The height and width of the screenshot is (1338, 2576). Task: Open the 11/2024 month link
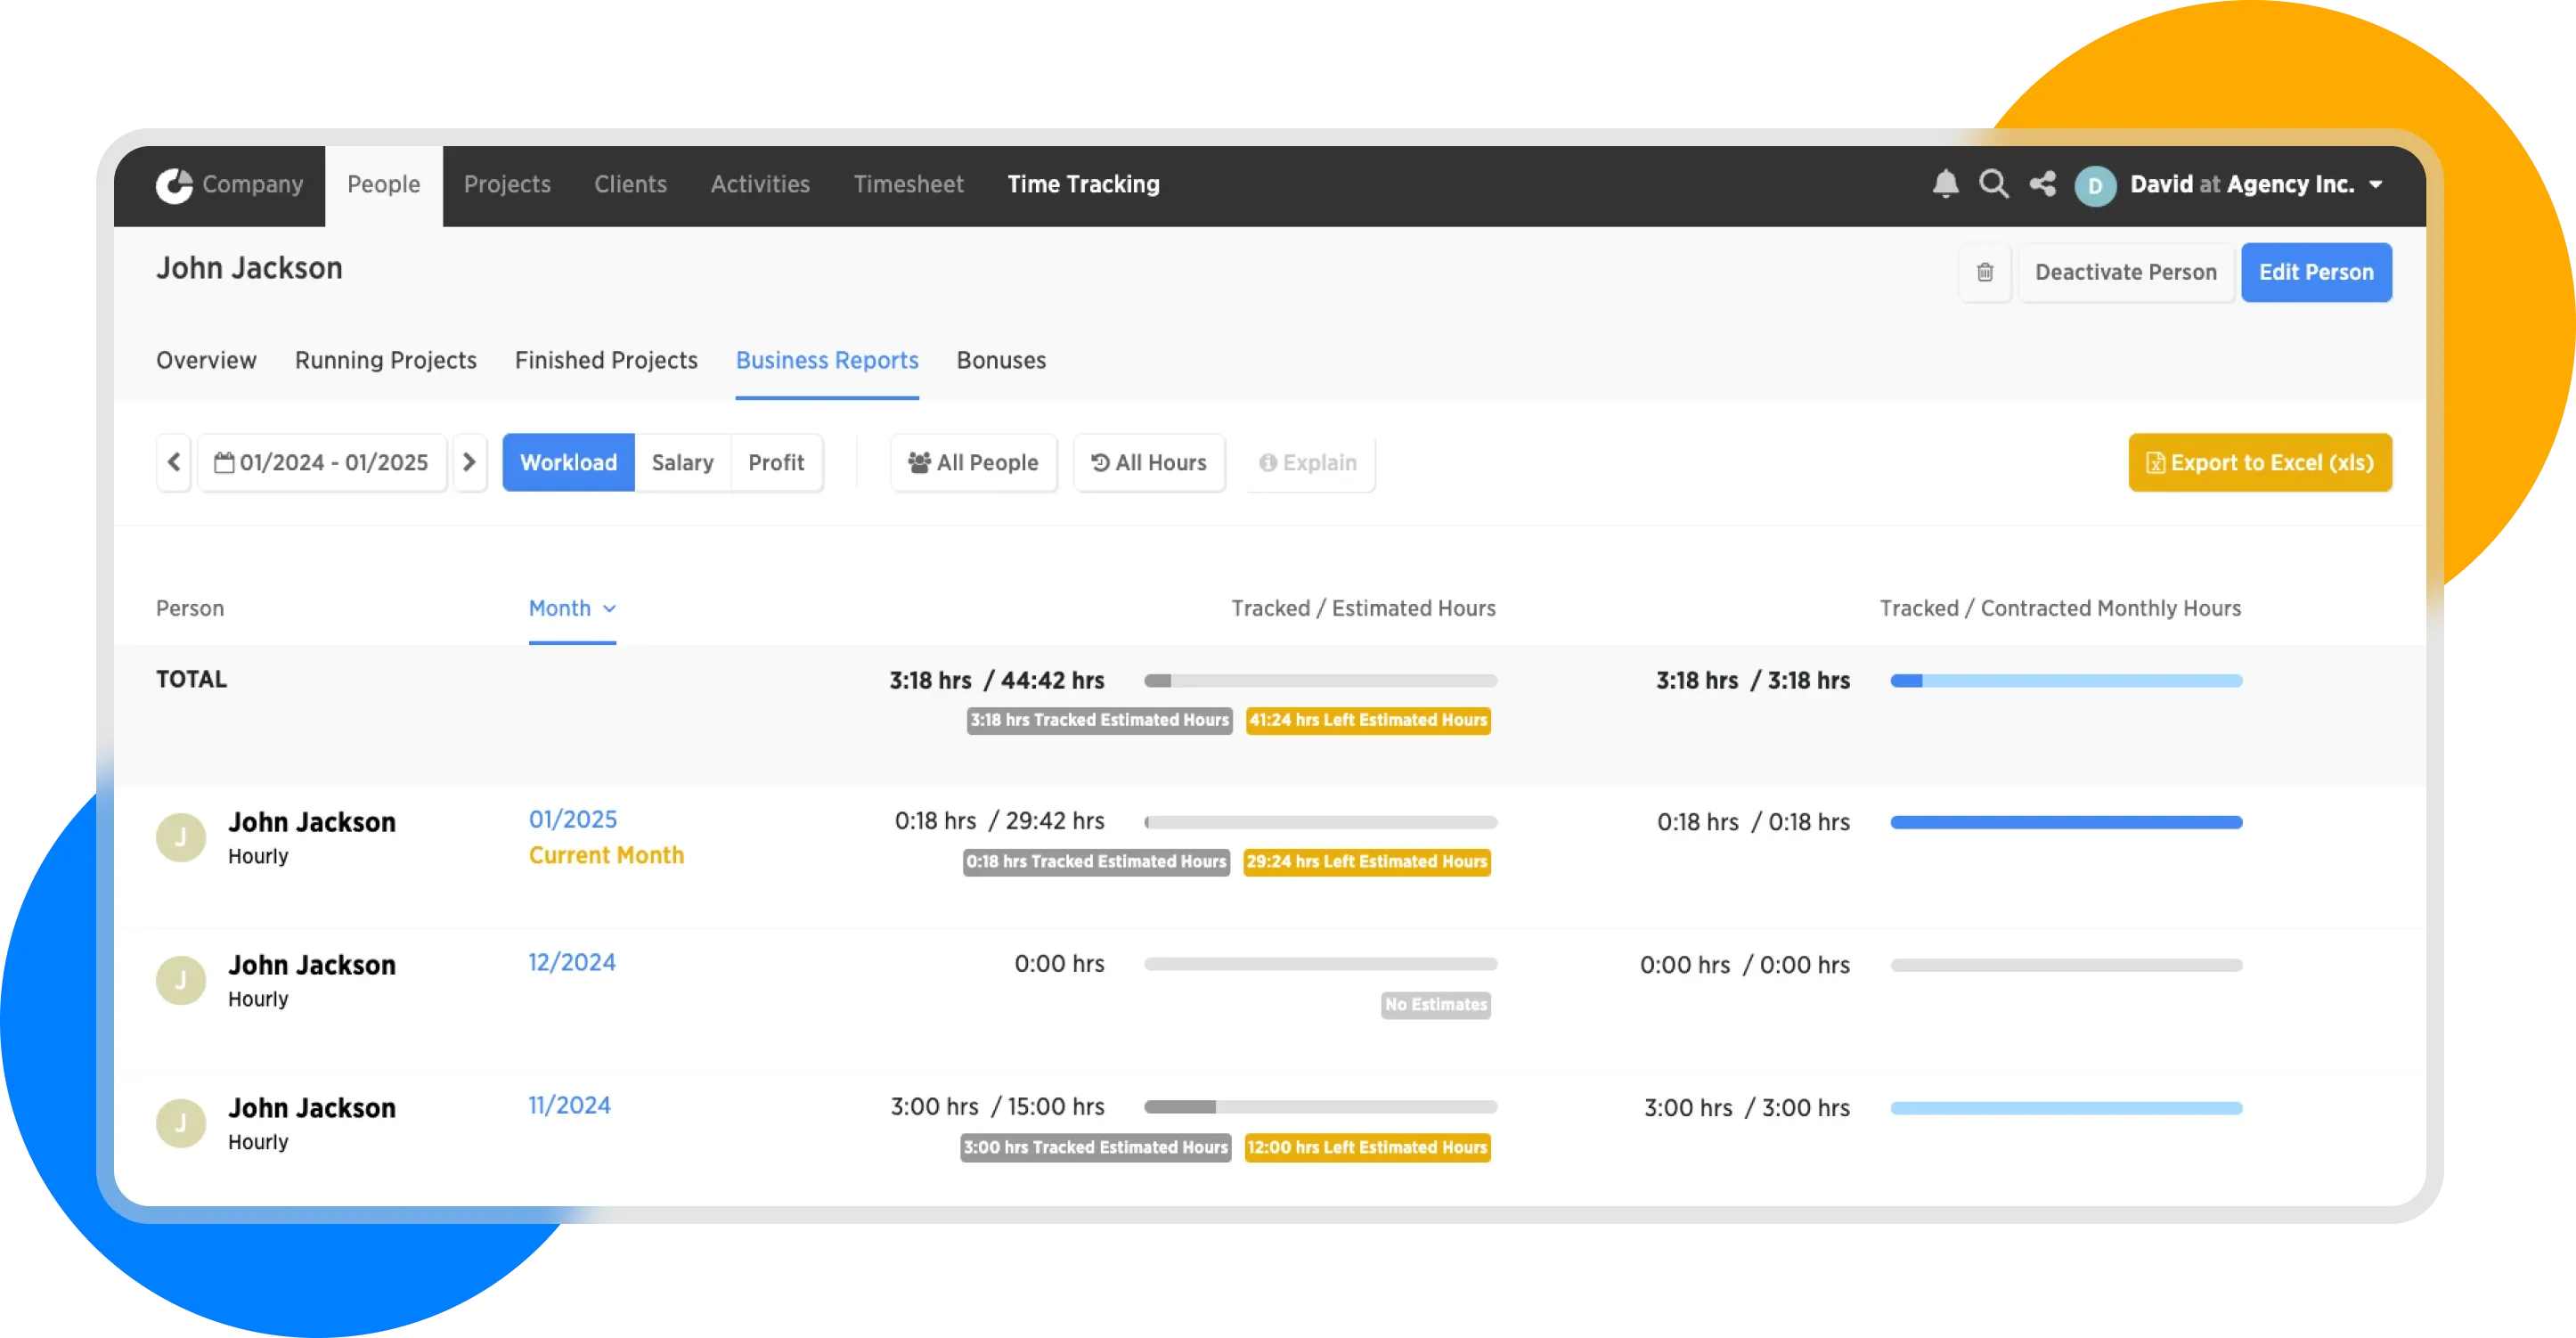point(569,1105)
